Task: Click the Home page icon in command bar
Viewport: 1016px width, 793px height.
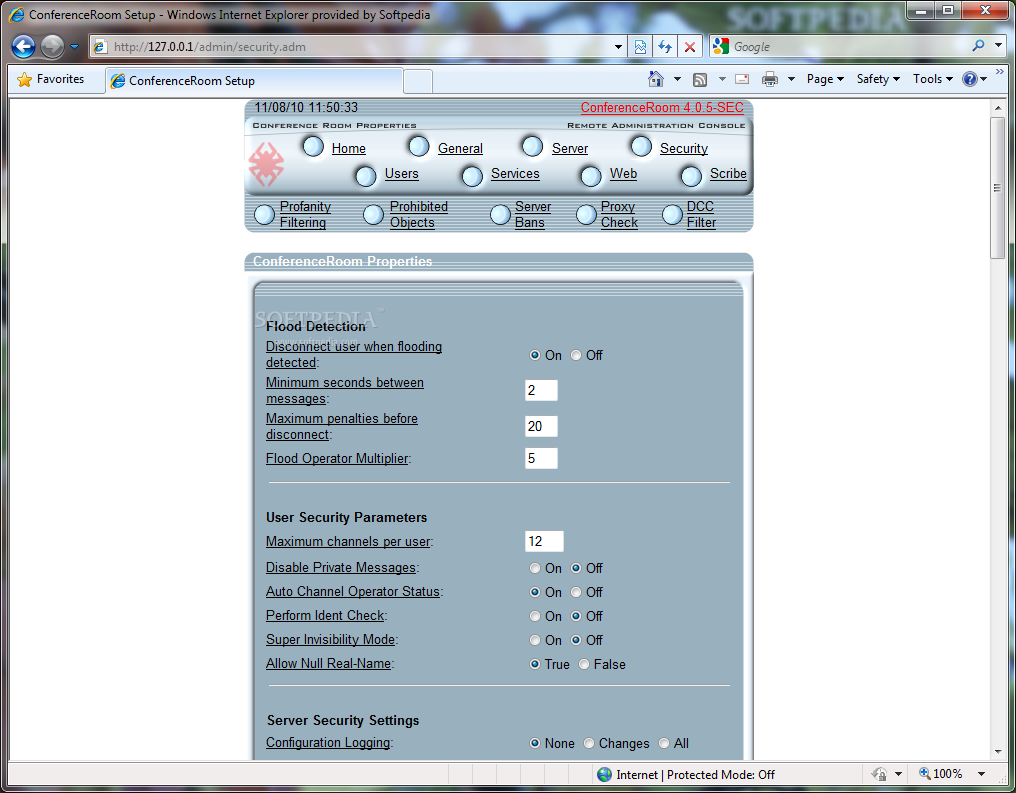Action: [656, 79]
